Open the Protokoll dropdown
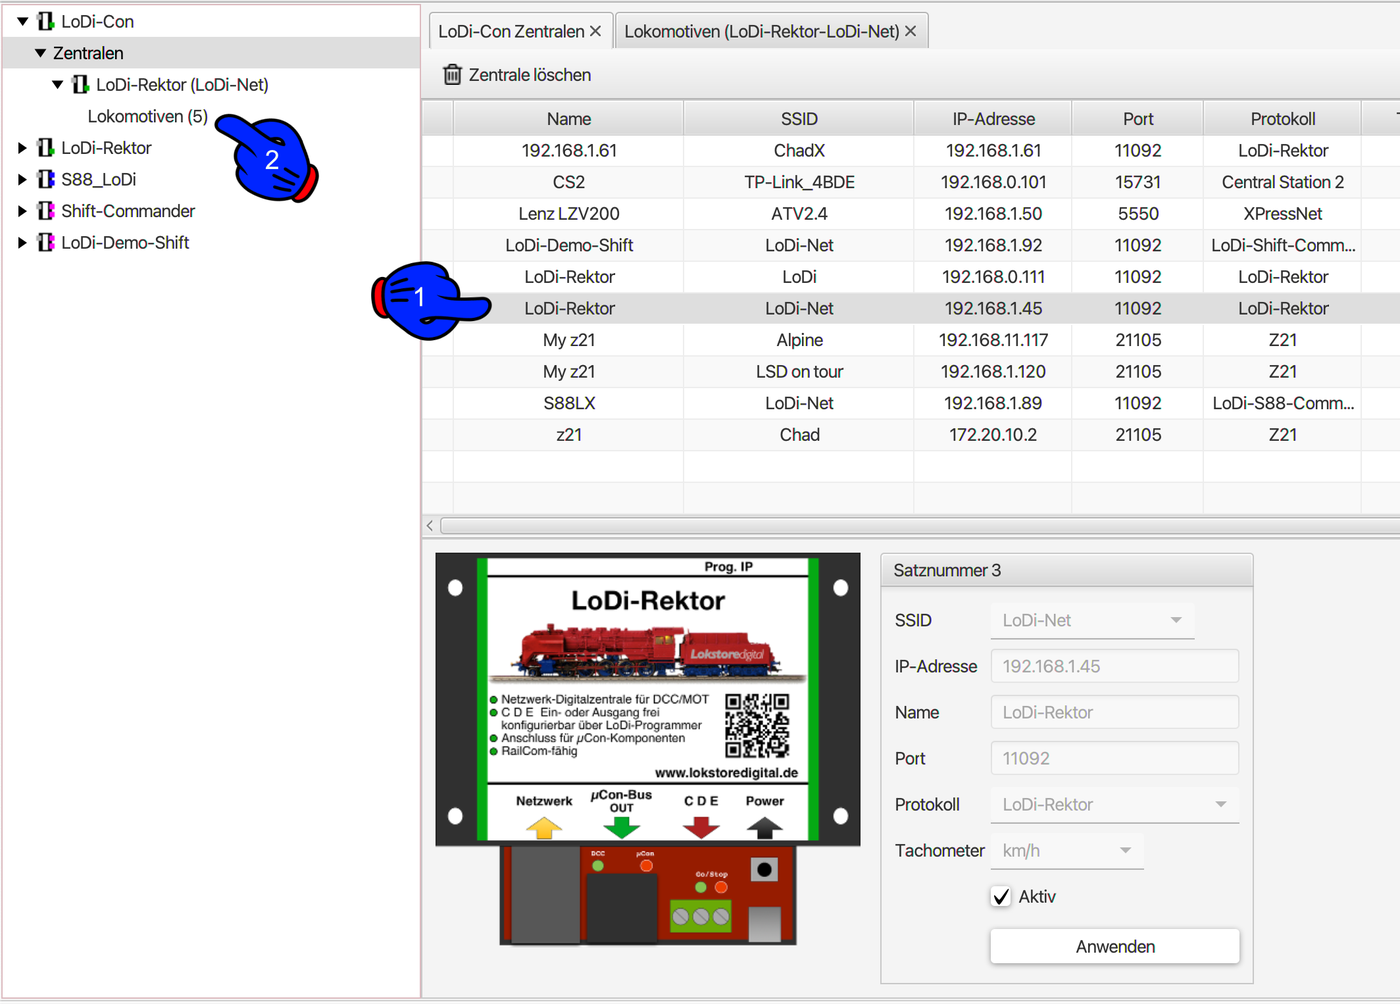This screenshot has height=1004, width=1400. pos(1115,804)
